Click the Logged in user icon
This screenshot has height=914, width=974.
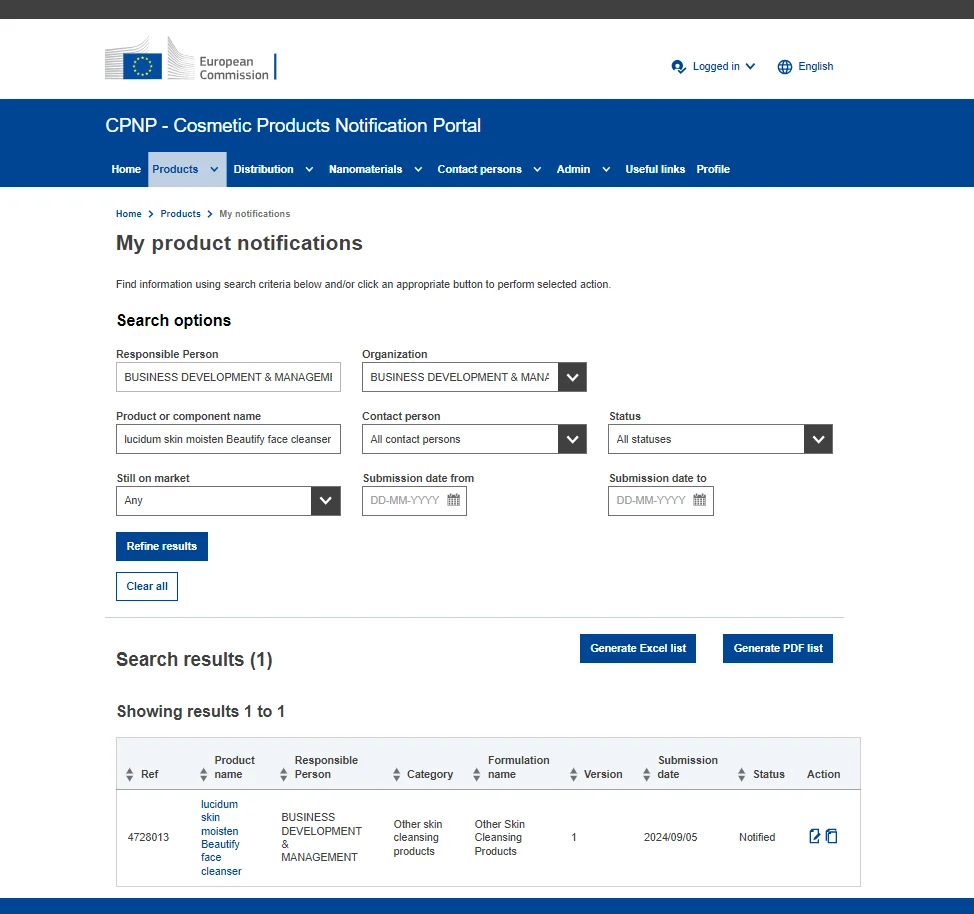pos(679,67)
